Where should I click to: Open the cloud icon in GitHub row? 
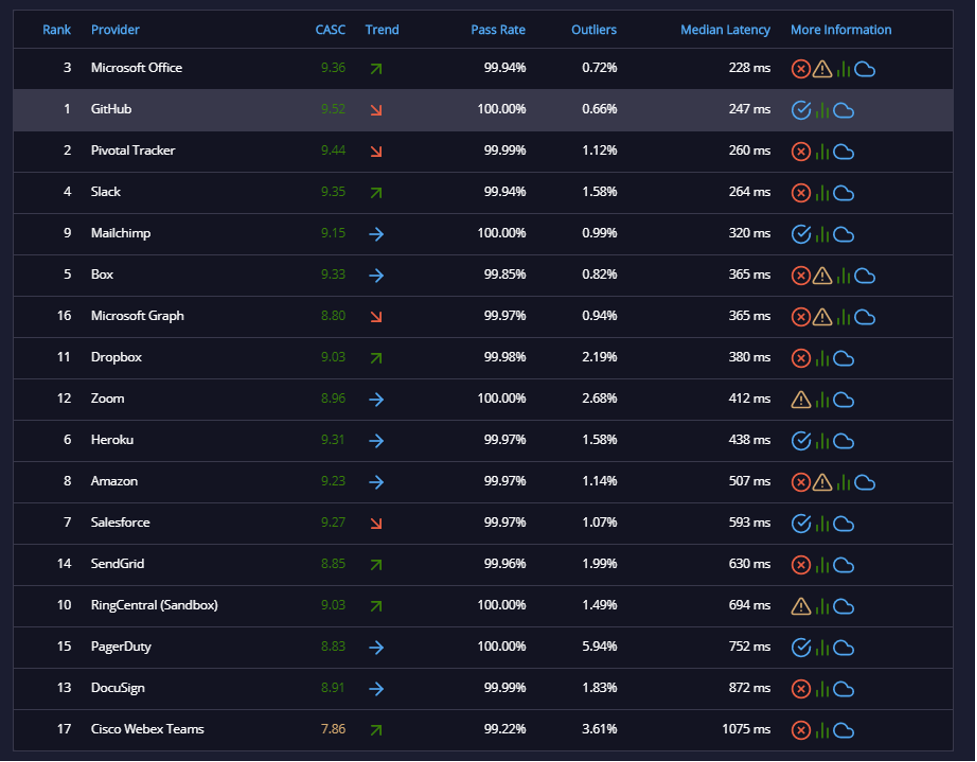pos(843,110)
